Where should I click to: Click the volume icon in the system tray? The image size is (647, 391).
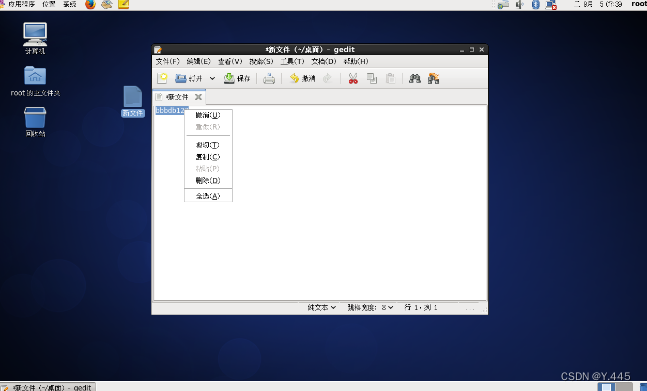[520, 5]
